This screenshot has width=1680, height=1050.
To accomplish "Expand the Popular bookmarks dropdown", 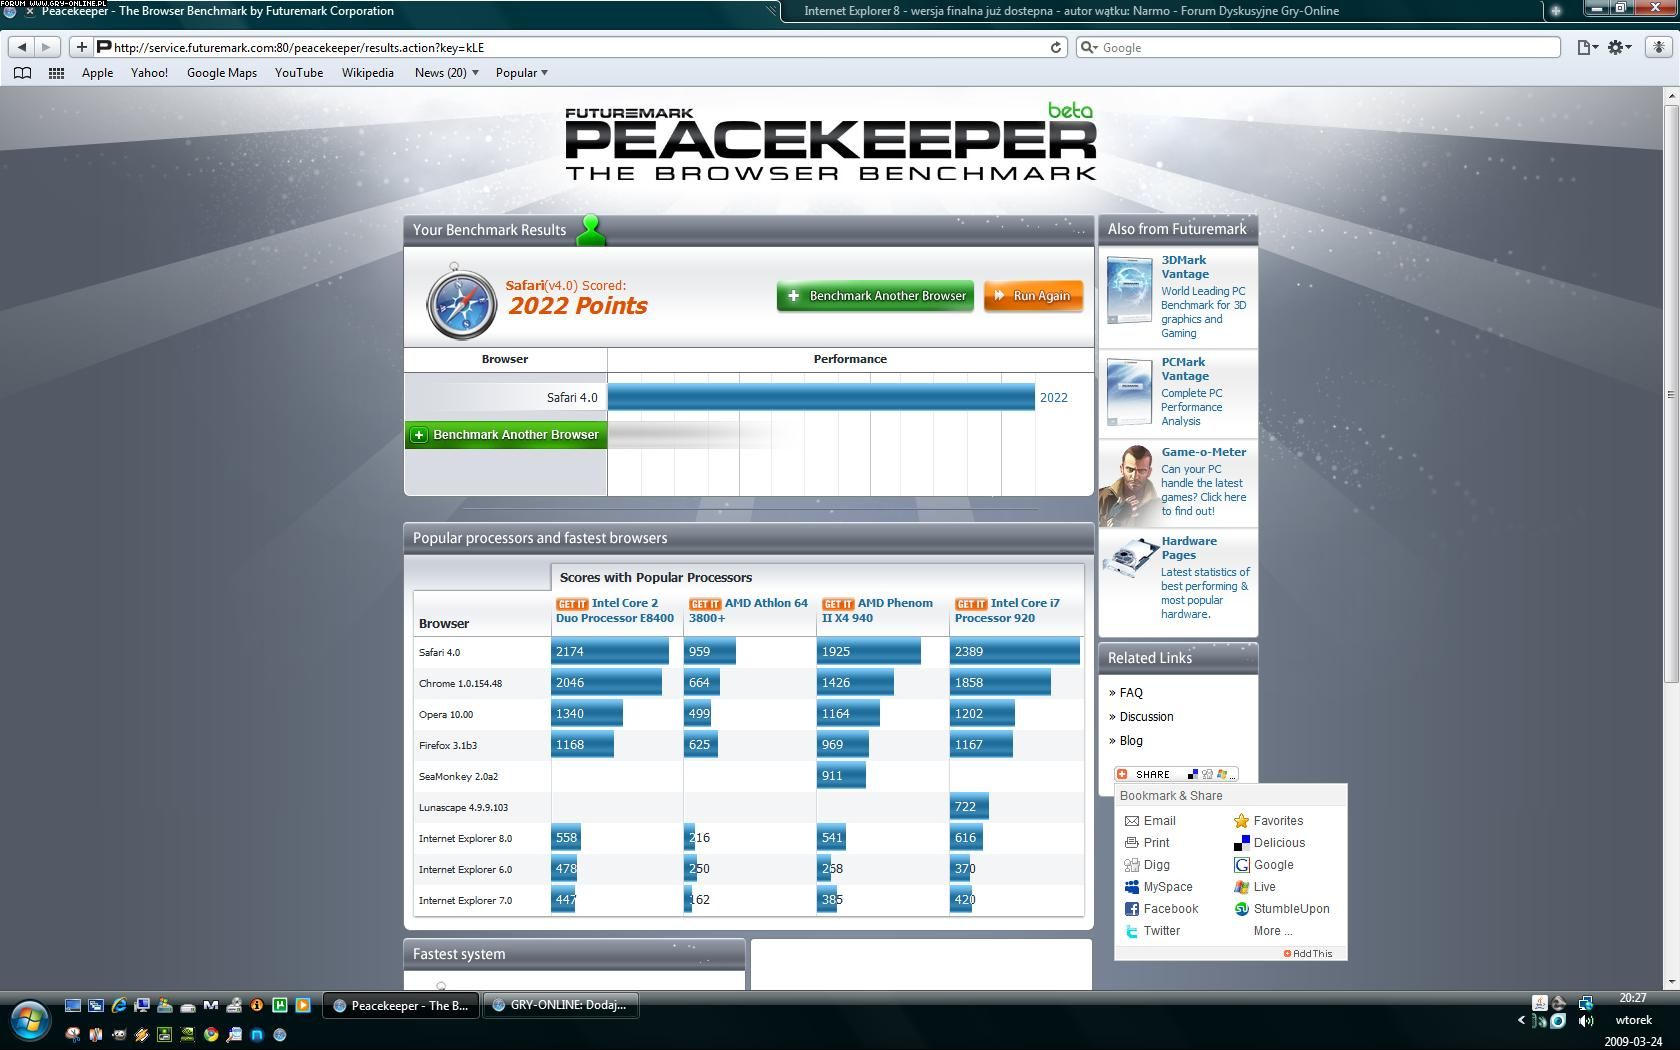I will pos(521,73).
